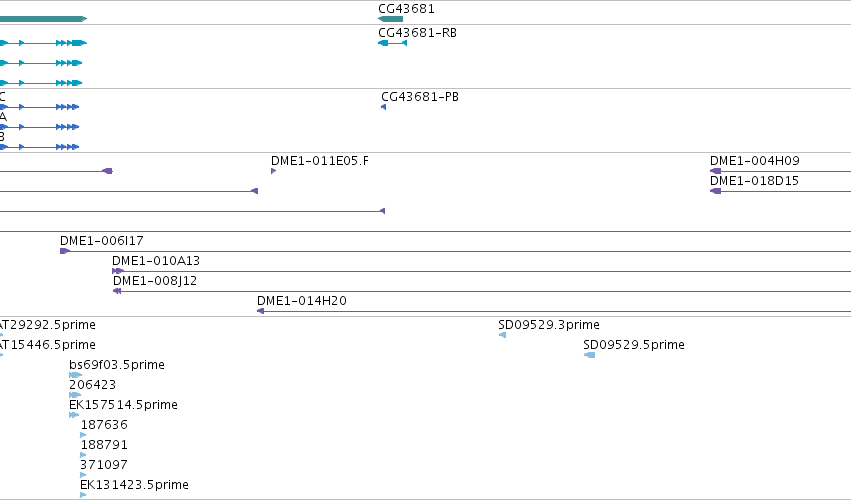Click the AT15446.5prime label

48,345
